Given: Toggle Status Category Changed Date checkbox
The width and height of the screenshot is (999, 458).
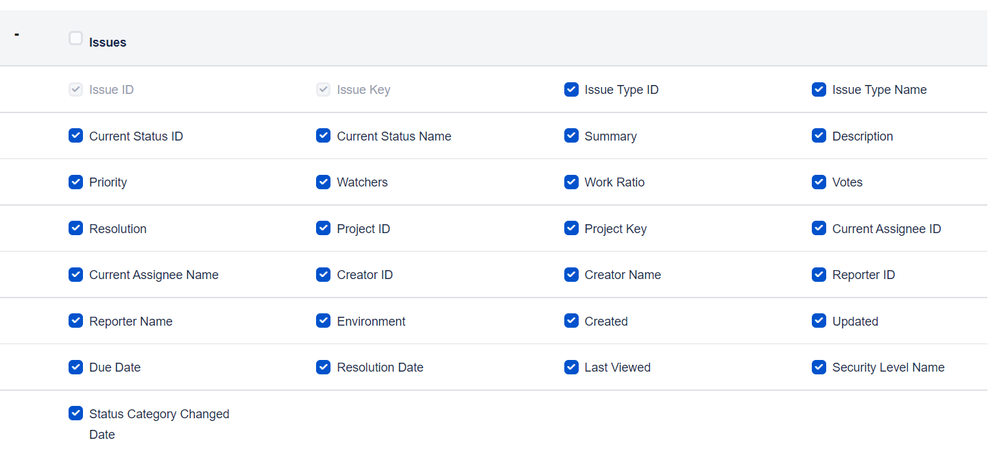Looking at the screenshot, I should 76,413.
